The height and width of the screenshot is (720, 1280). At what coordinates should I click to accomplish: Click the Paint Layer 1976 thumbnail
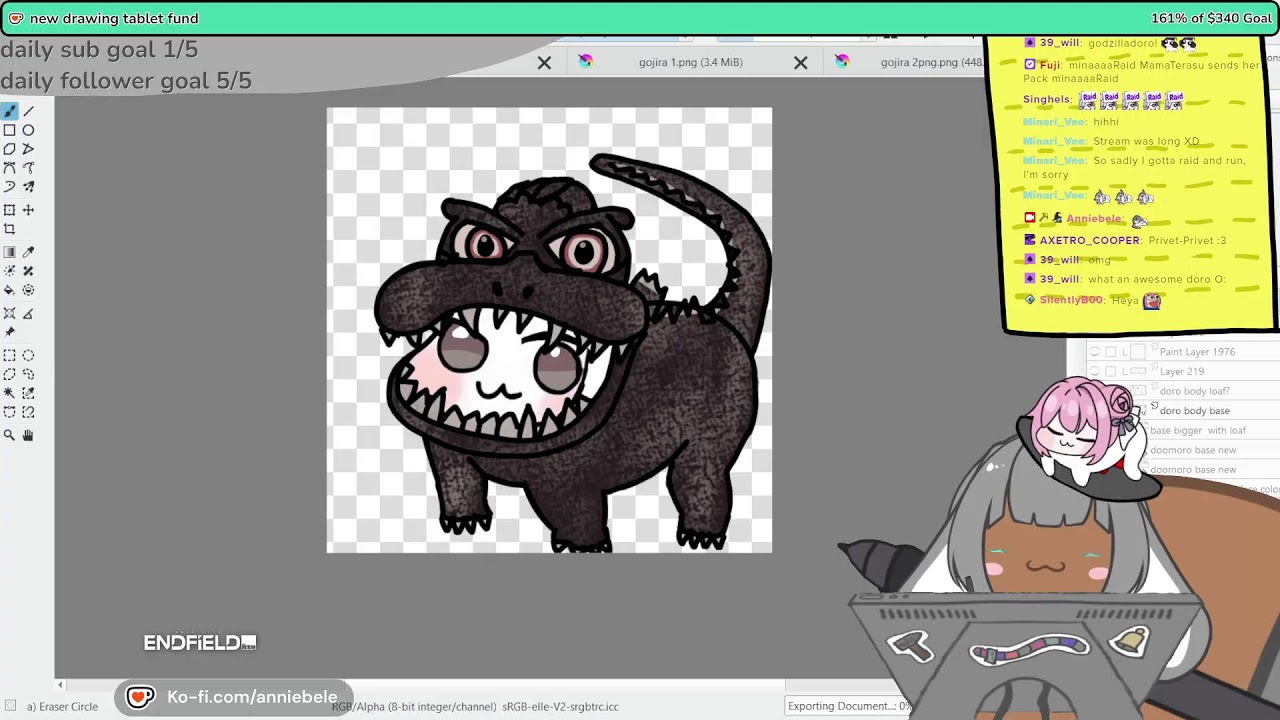1138,352
